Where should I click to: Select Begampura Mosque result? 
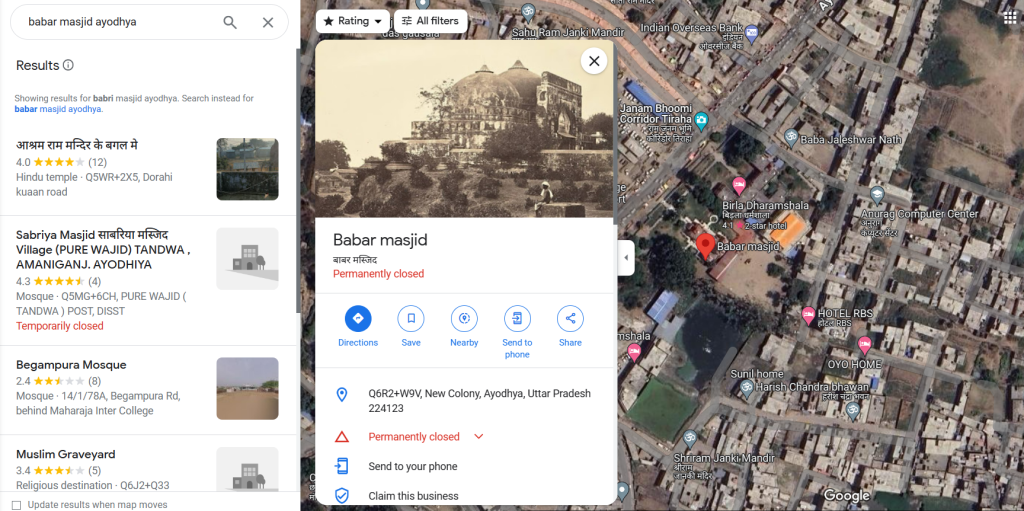[71, 365]
